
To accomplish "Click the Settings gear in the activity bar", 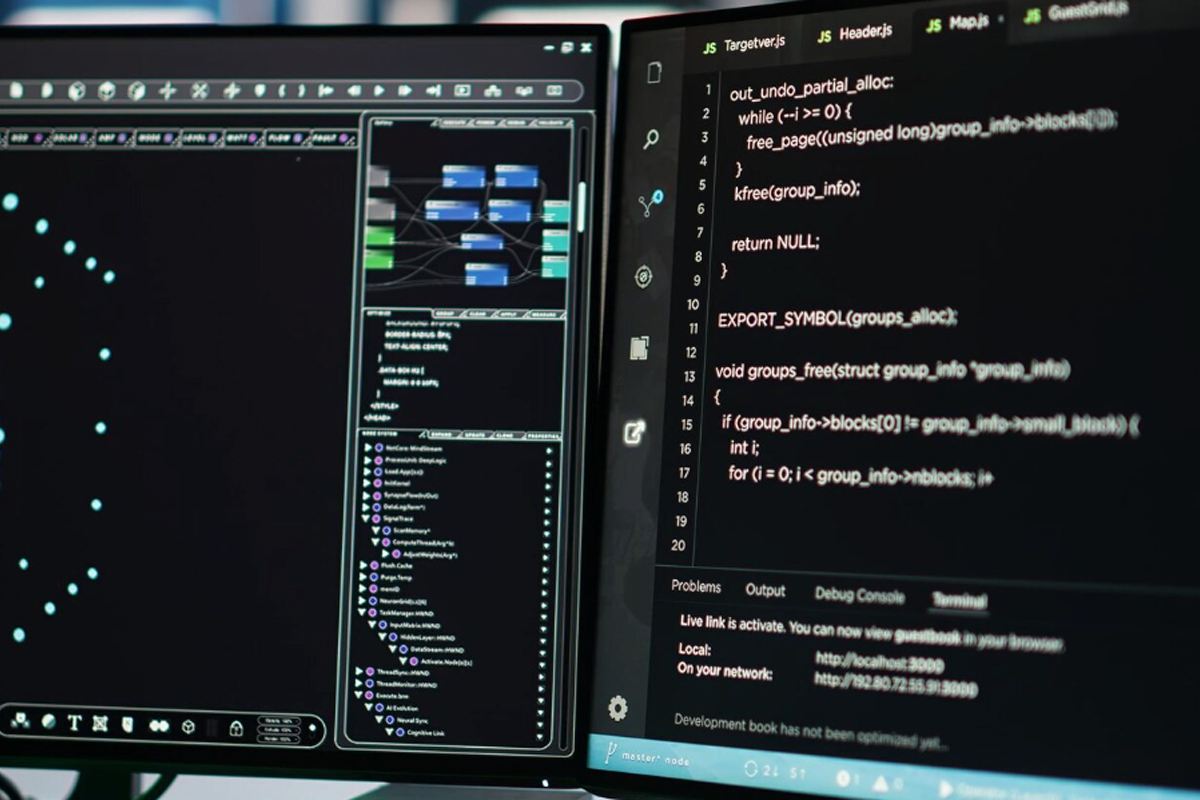I will coord(618,709).
